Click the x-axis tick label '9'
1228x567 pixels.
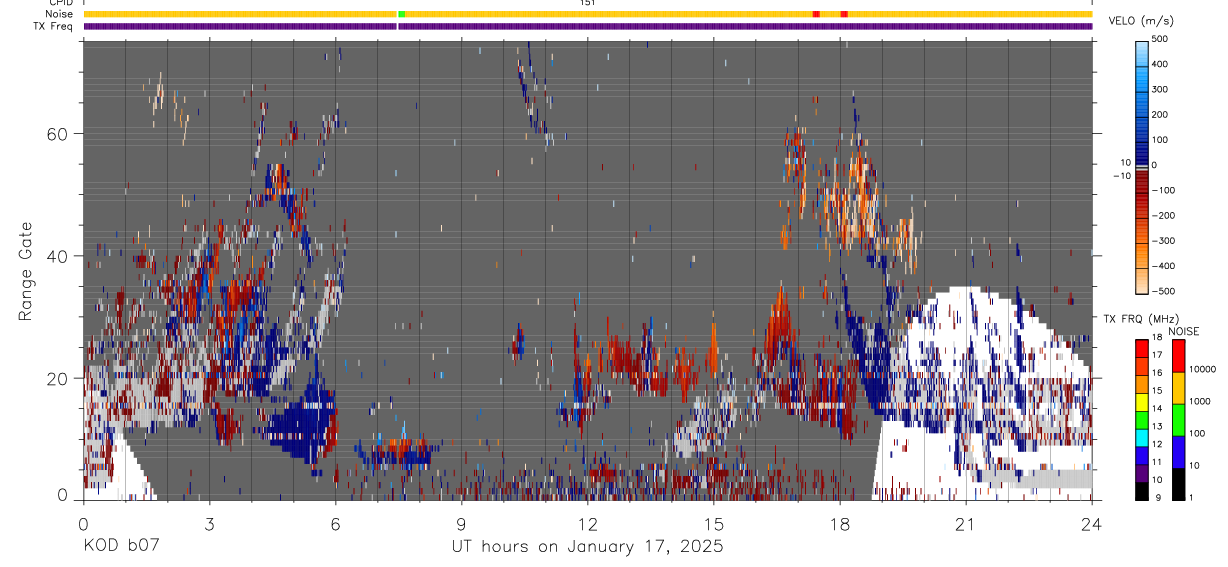tap(461, 523)
